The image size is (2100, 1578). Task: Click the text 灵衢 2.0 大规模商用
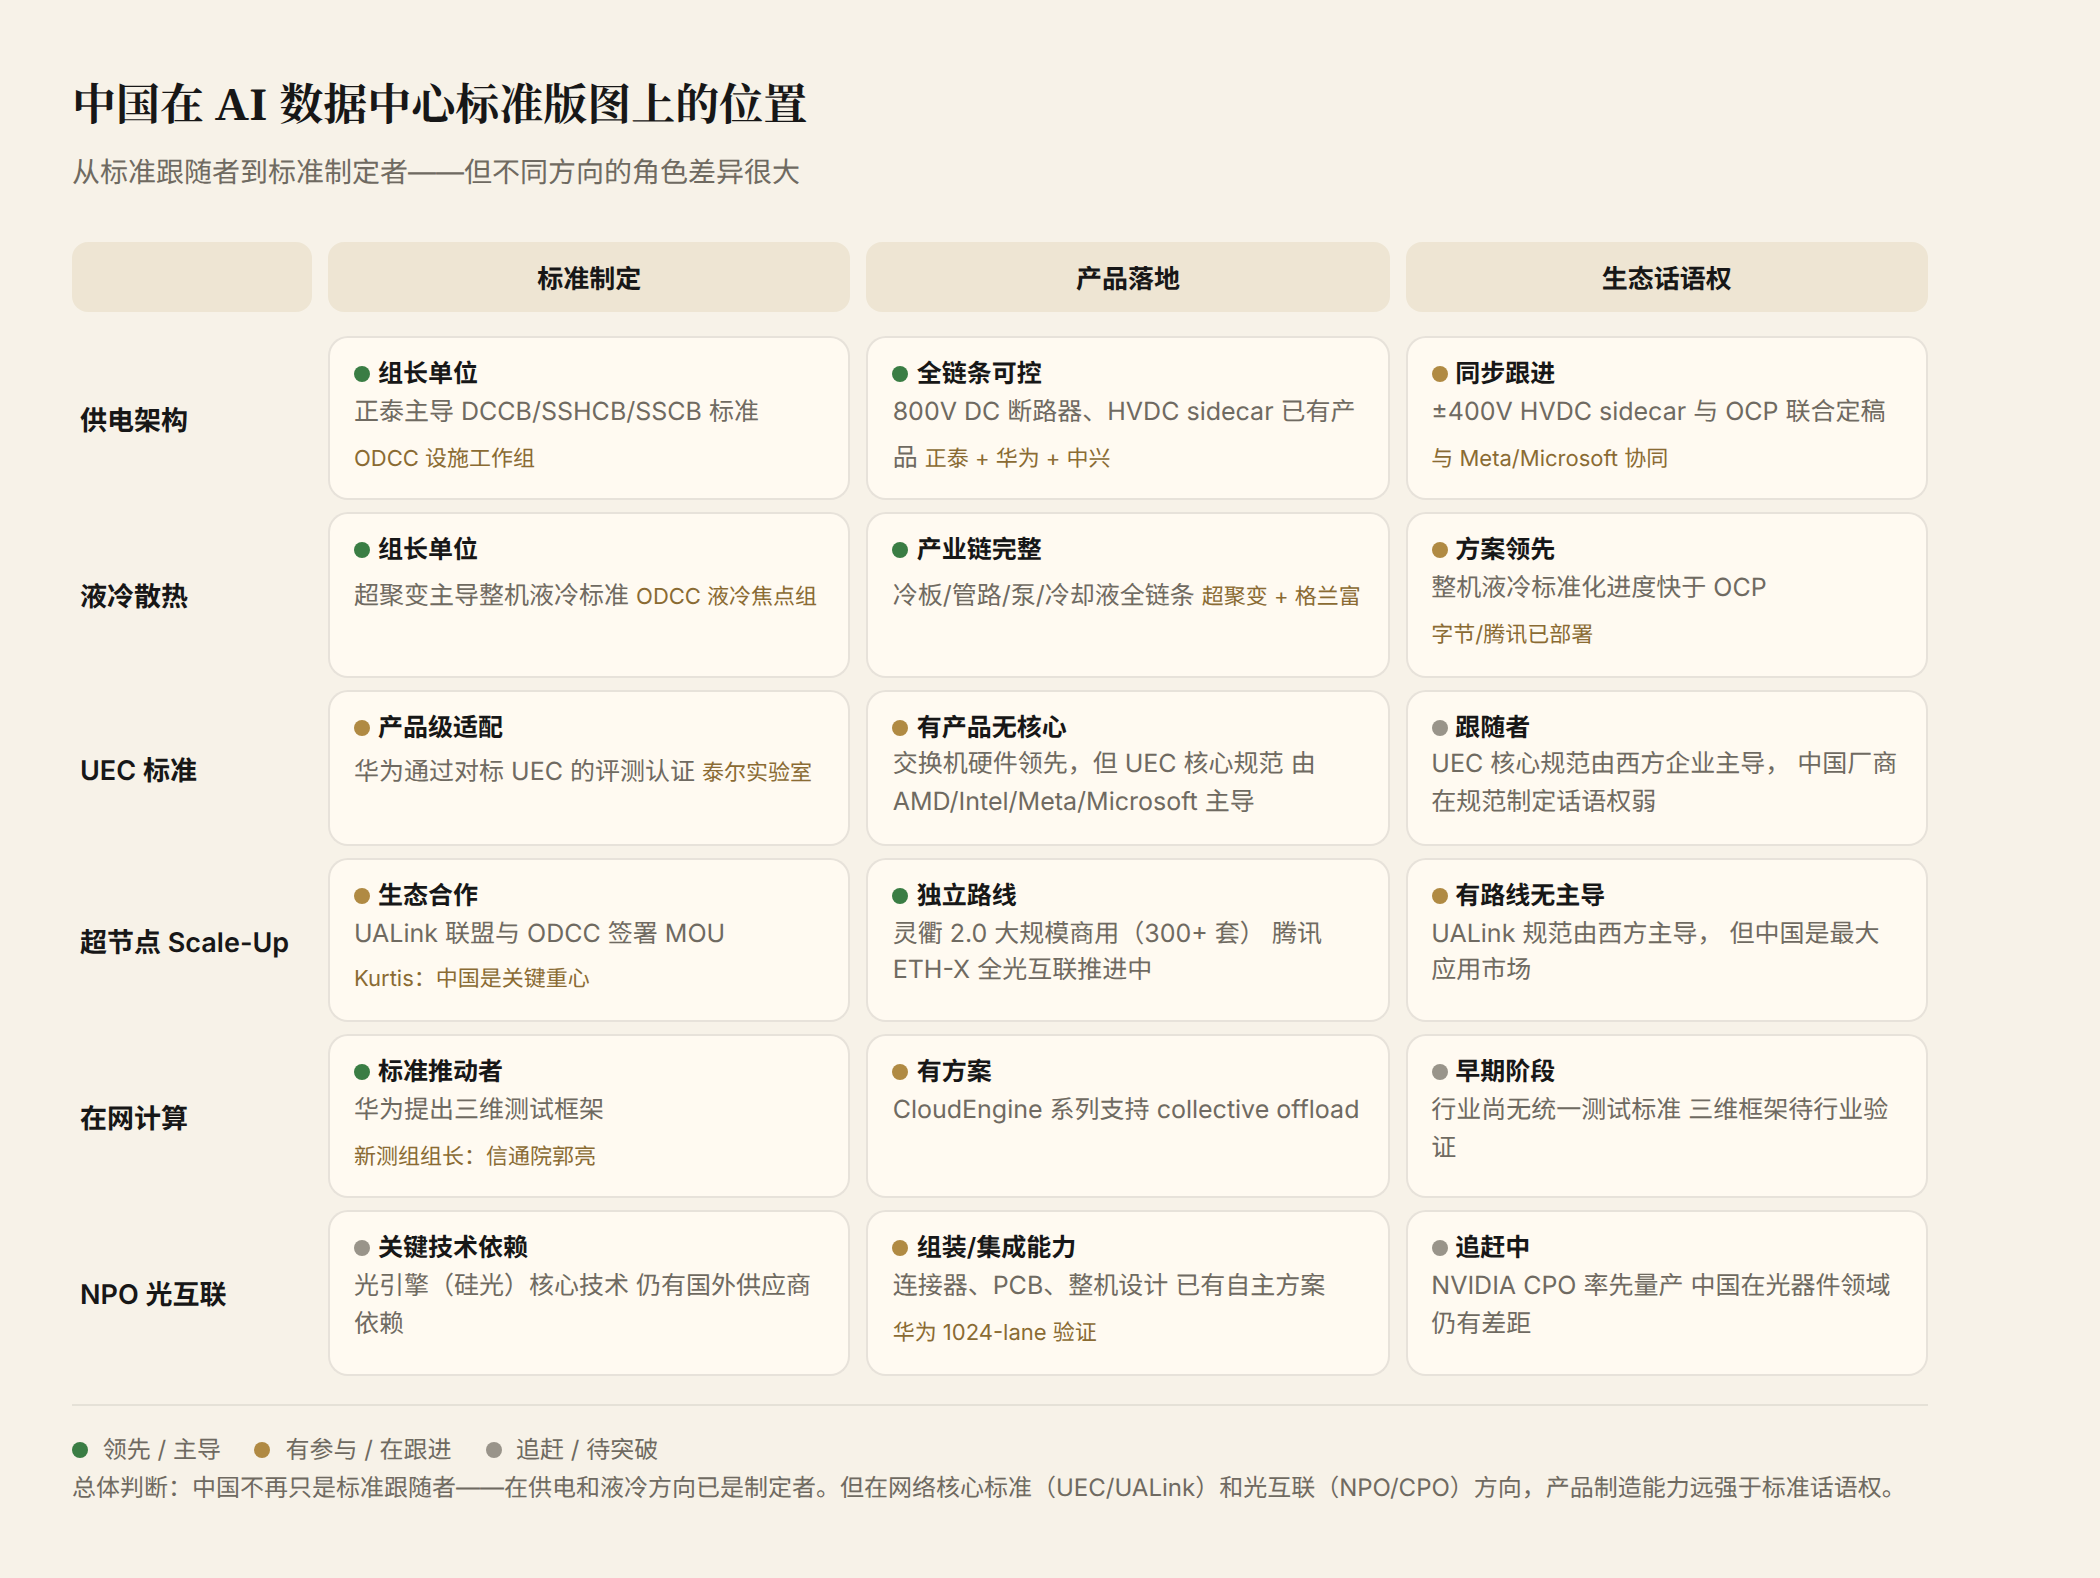(1006, 933)
